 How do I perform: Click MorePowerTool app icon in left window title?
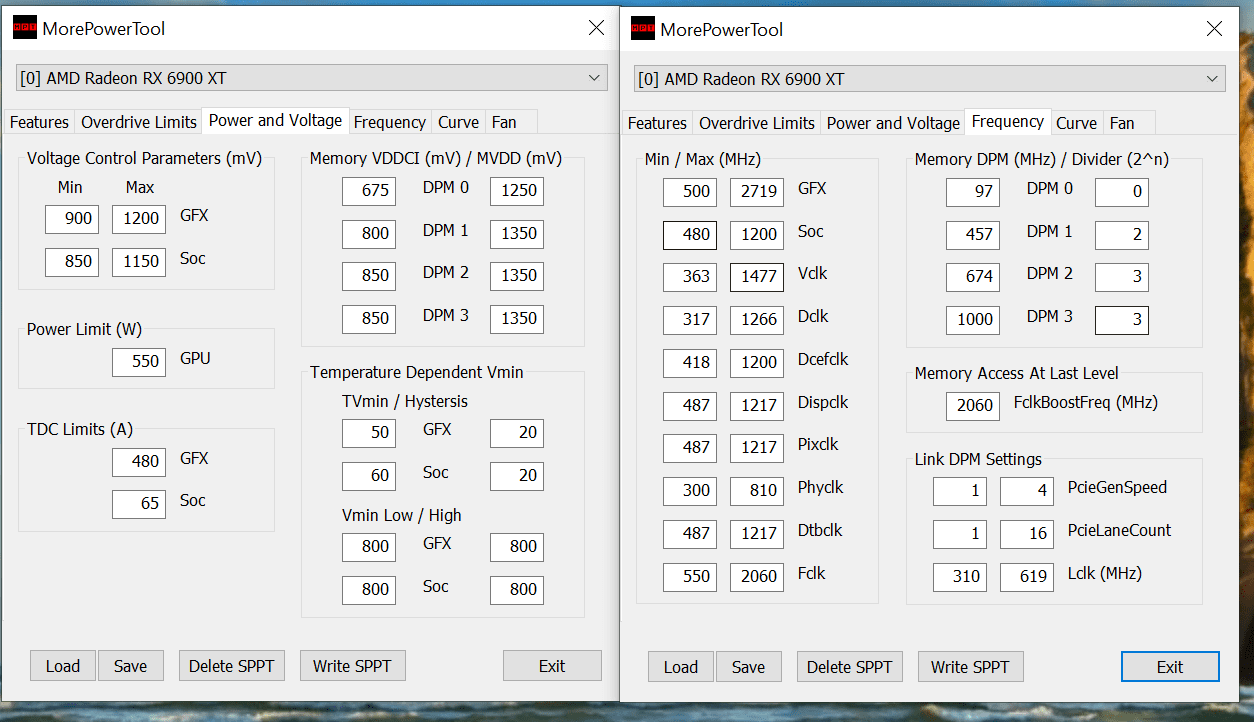[x=25, y=28]
